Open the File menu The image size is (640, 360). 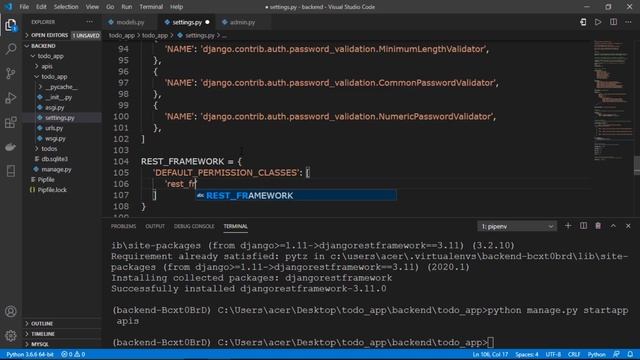[x=24, y=7]
